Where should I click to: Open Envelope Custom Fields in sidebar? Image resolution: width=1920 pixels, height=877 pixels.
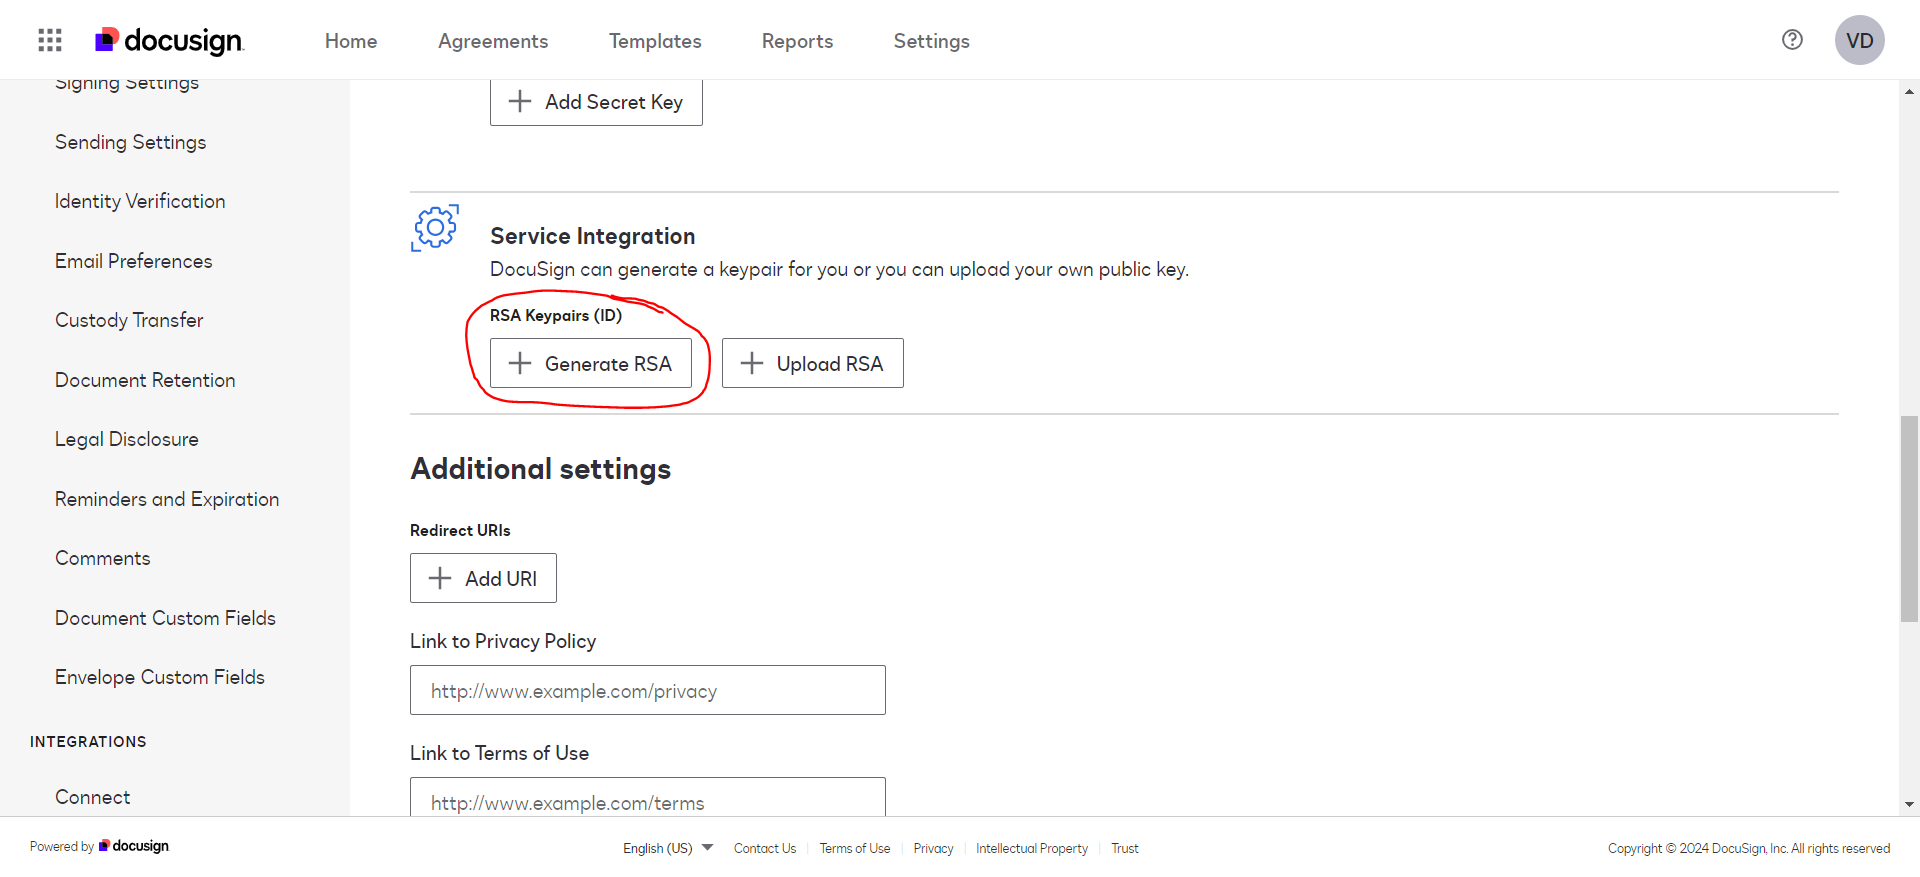click(x=160, y=677)
